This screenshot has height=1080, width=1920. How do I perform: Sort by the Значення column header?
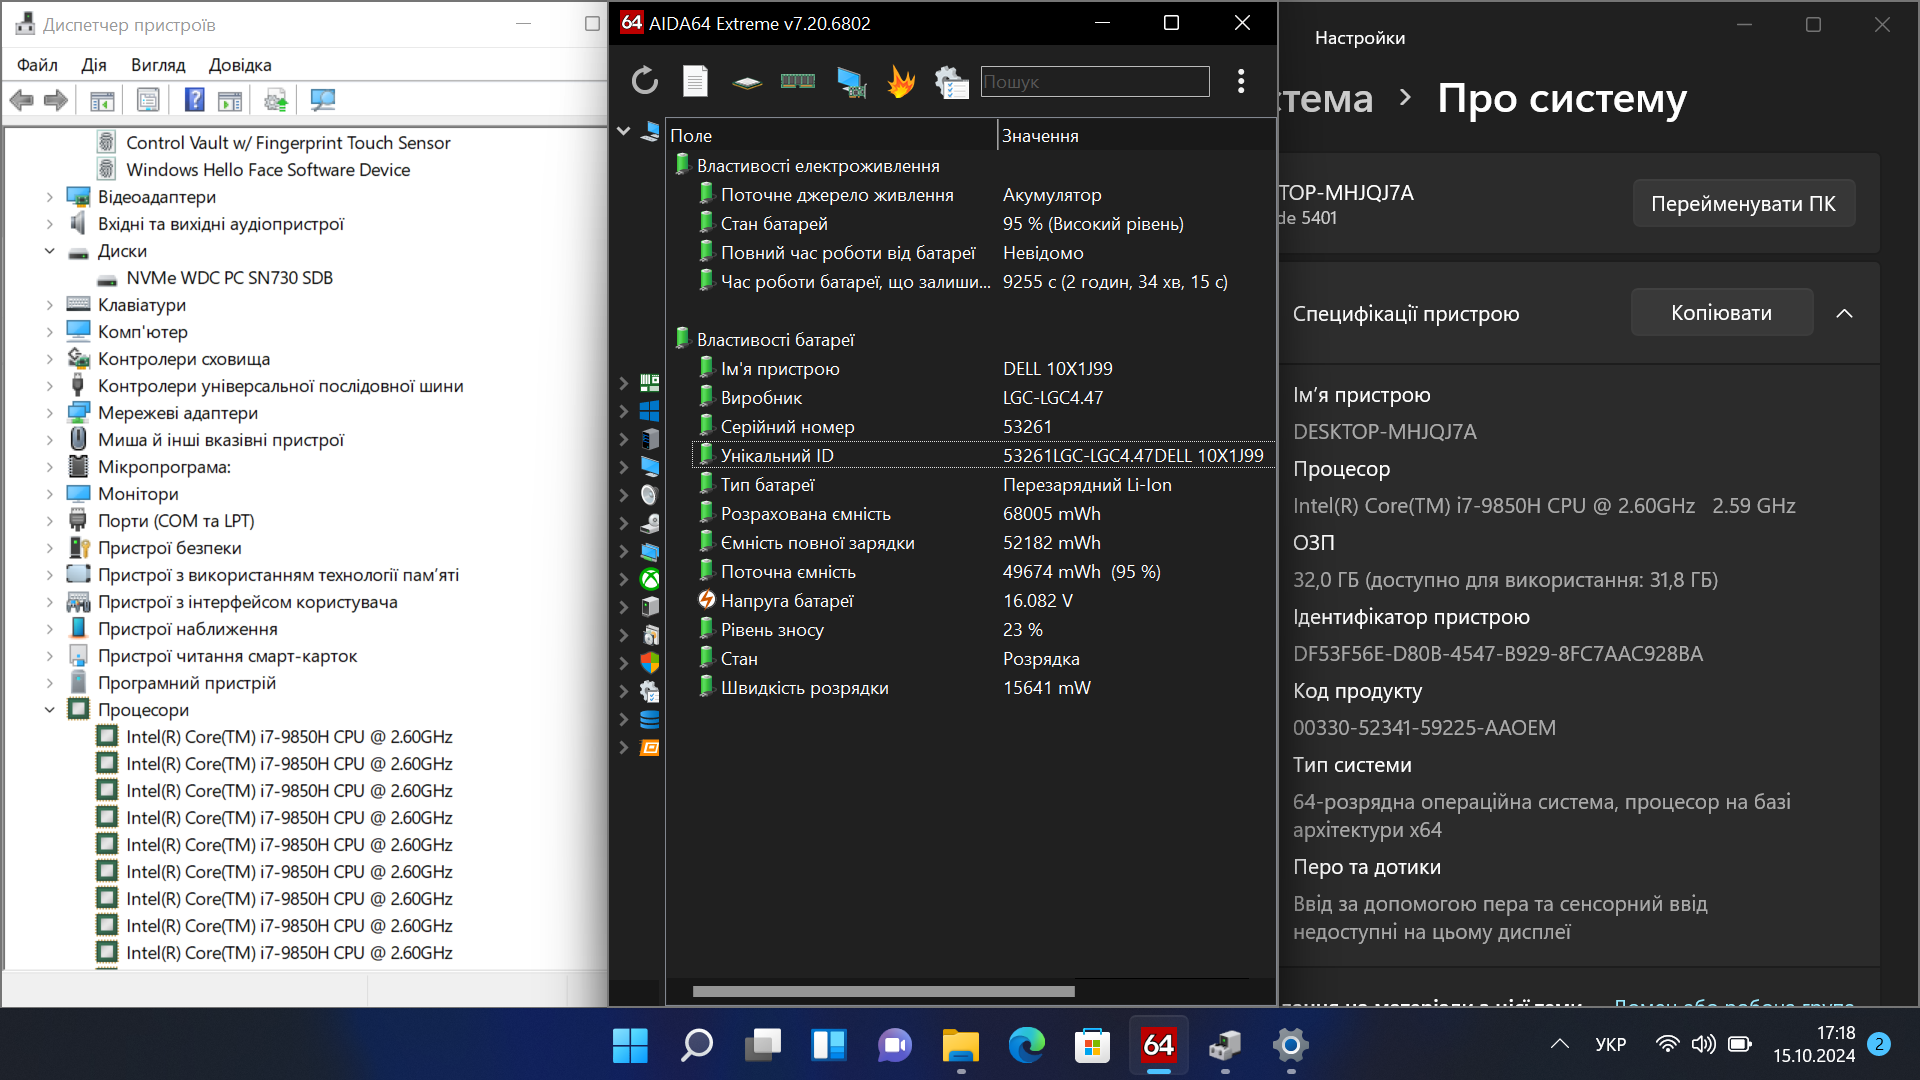(x=1137, y=135)
